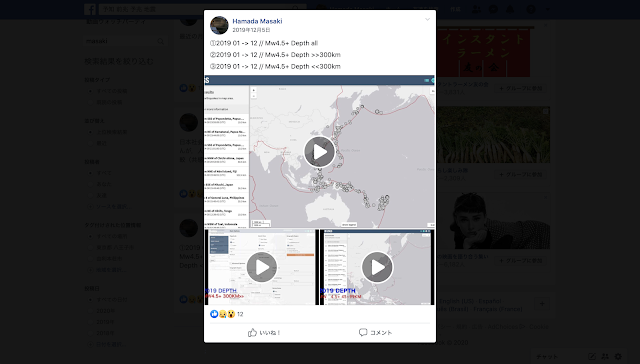Open the 作成 create menu
Screen dimensions: 640x364
click(x=455, y=9)
